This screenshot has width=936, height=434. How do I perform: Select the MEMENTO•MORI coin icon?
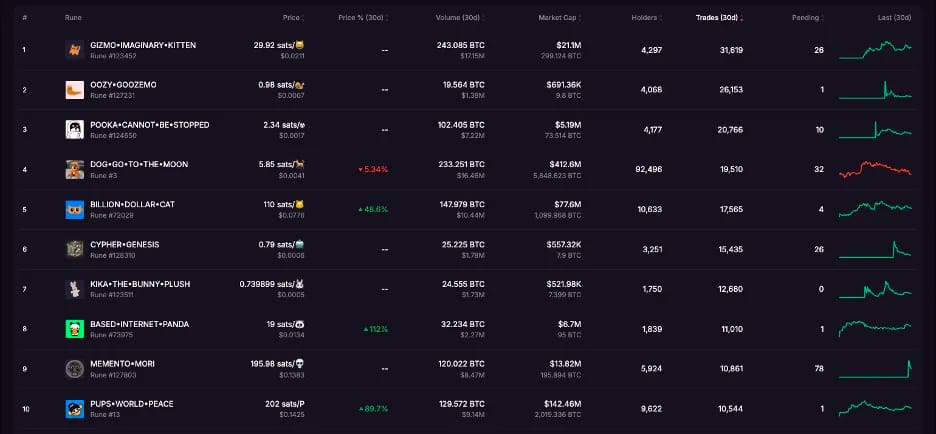click(x=75, y=369)
